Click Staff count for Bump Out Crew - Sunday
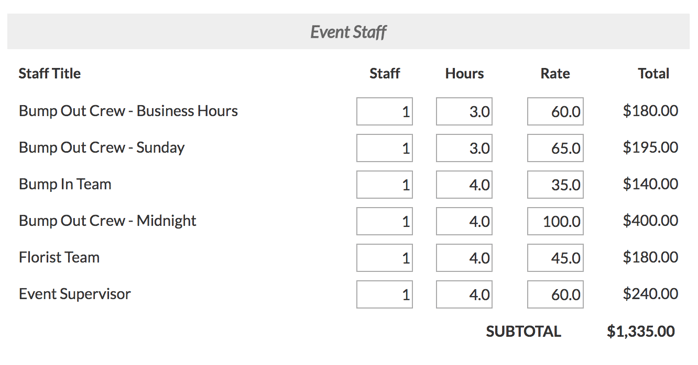This screenshot has width=698, height=365. [385, 148]
